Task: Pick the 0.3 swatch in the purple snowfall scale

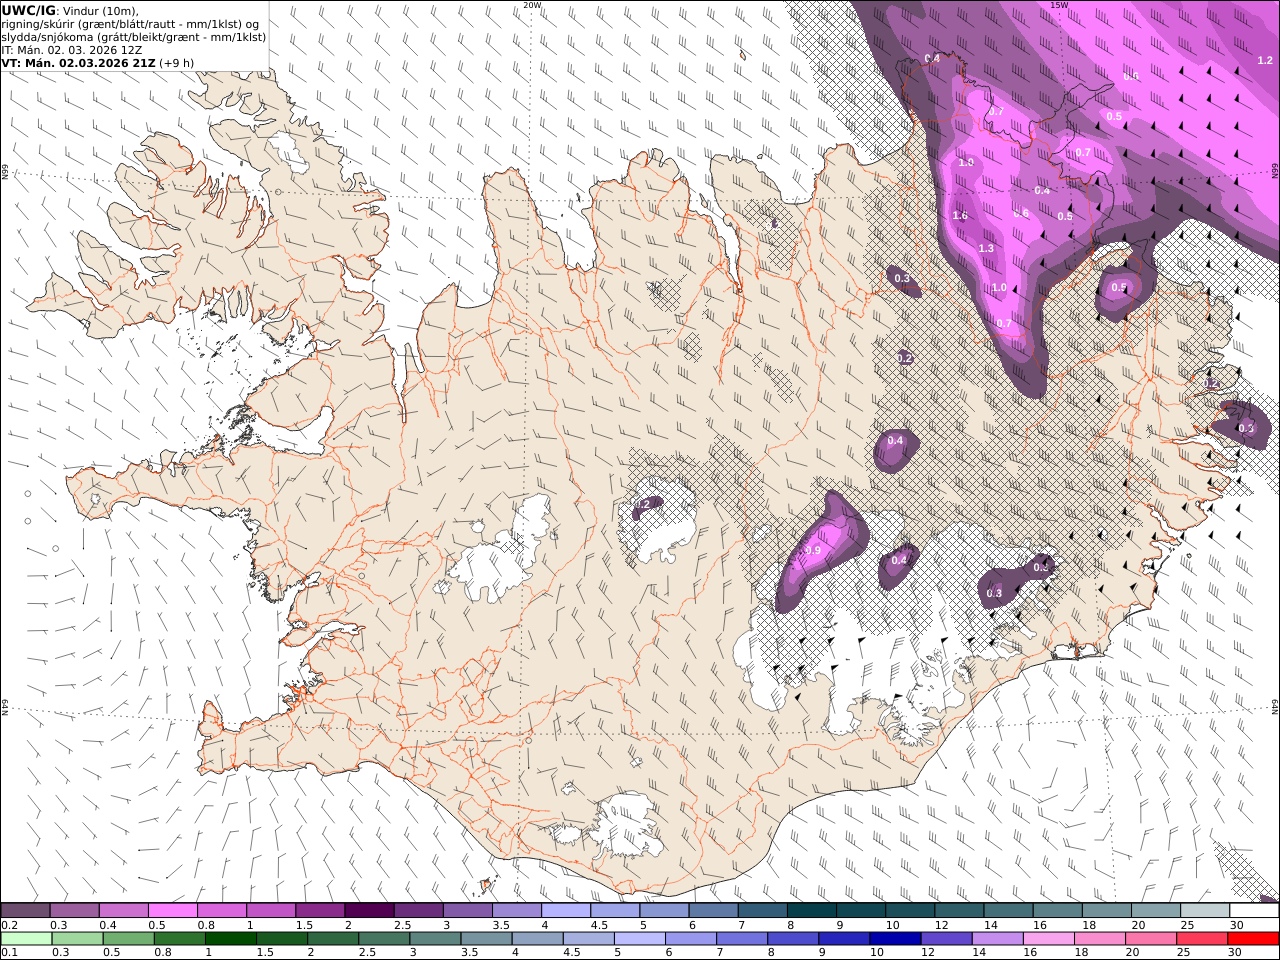Action: tap(74, 910)
